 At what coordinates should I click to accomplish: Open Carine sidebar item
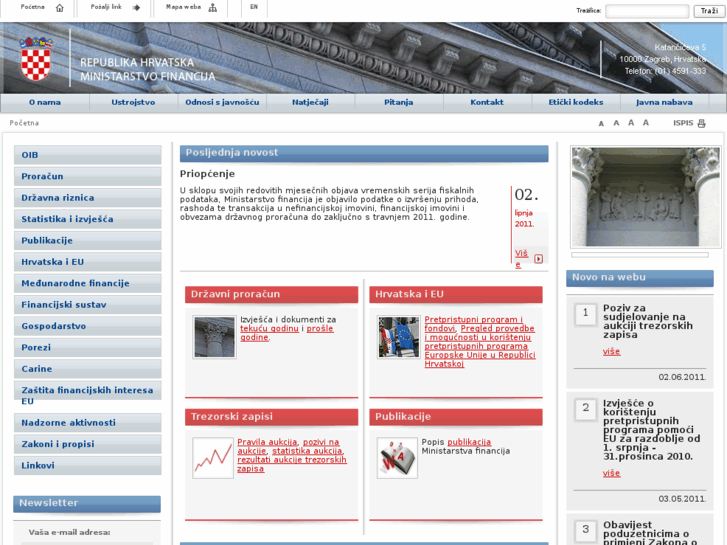point(88,369)
